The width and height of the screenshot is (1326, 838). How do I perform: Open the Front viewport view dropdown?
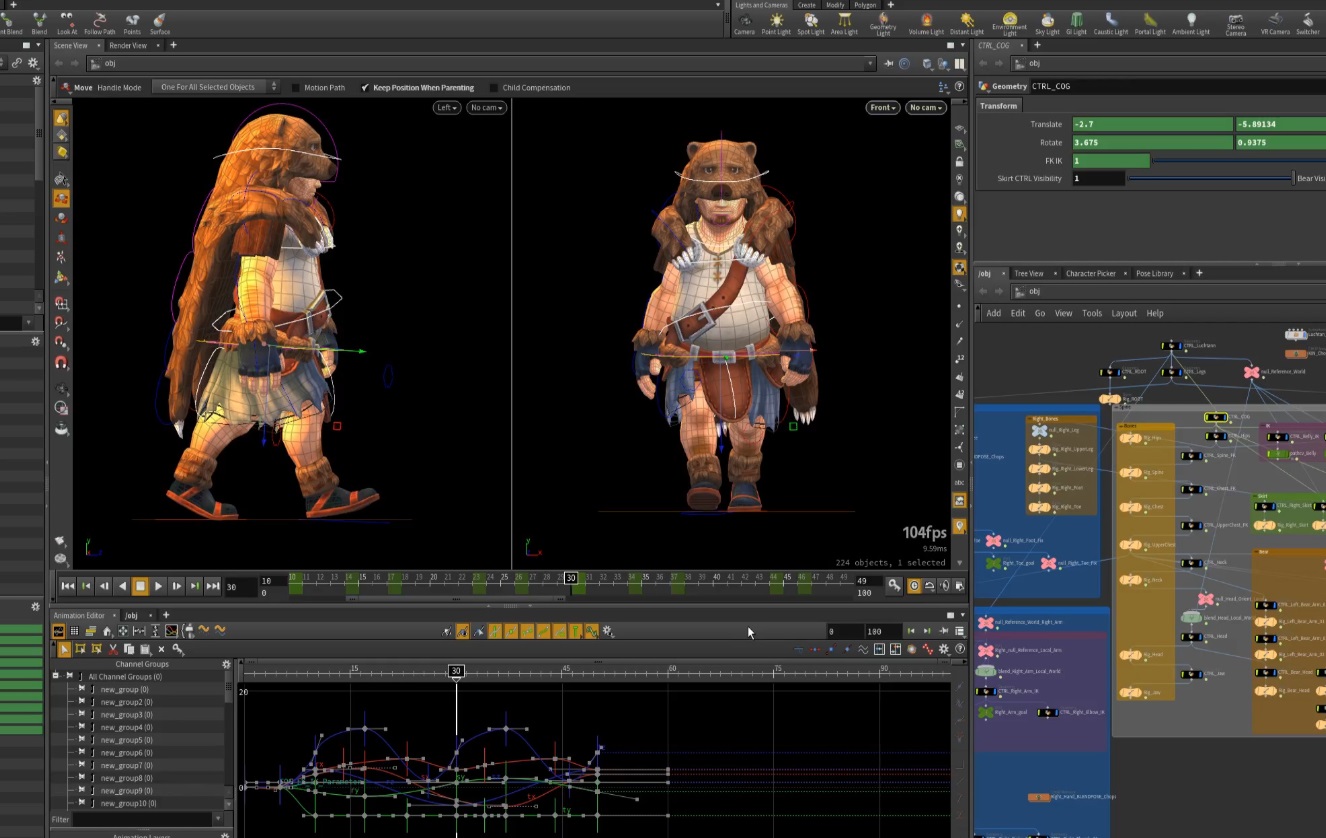pos(882,108)
